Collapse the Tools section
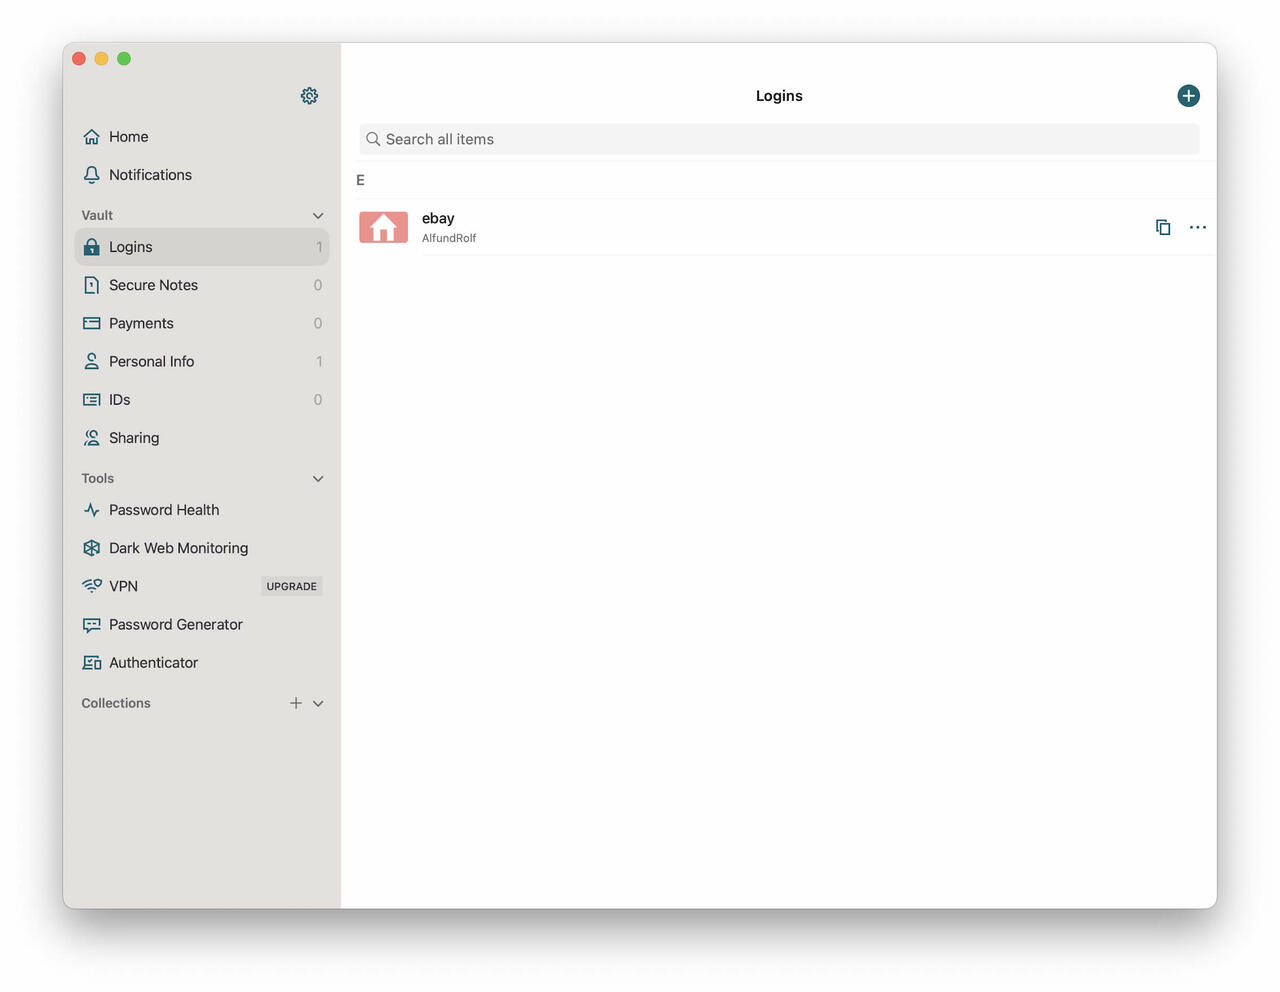This screenshot has height=992, width=1280. (318, 479)
